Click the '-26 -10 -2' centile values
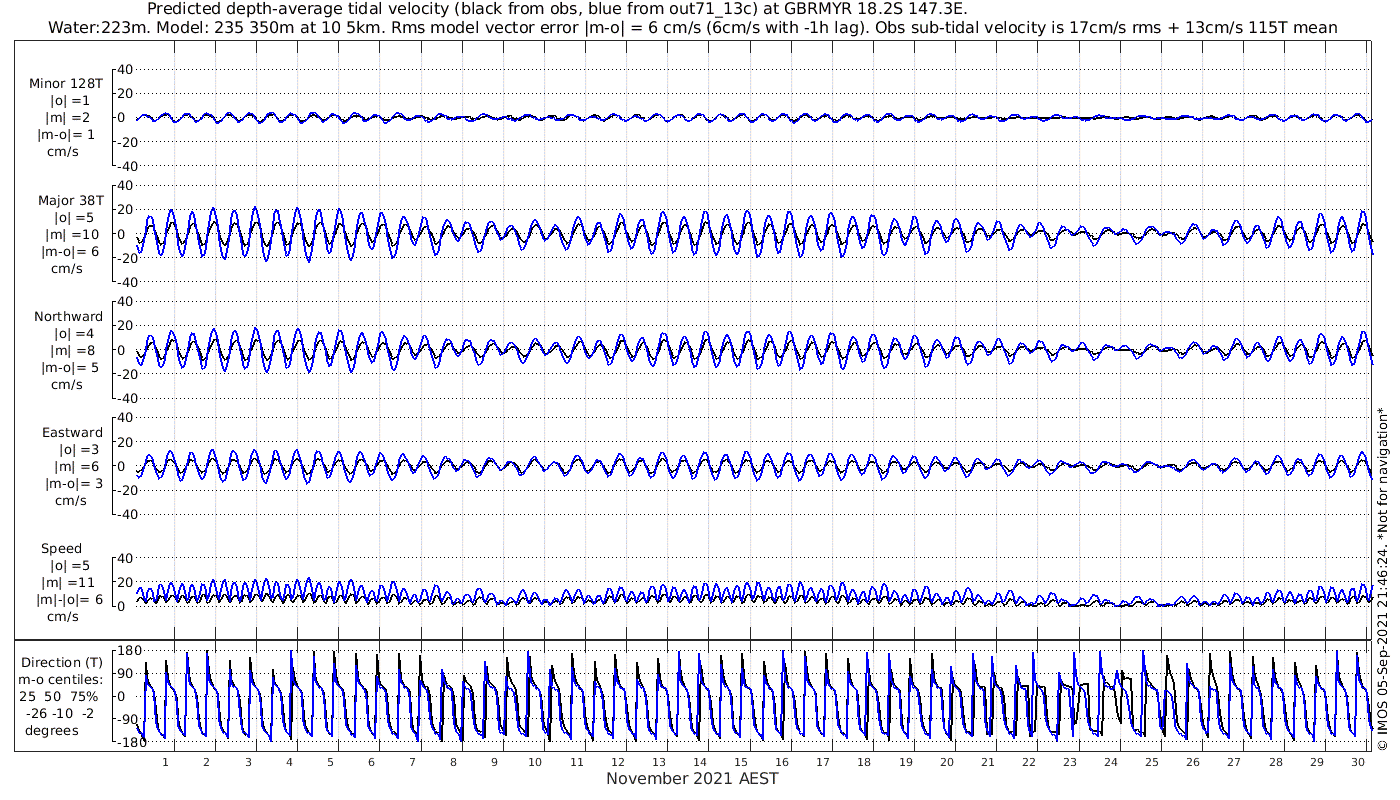 click(62, 713)
